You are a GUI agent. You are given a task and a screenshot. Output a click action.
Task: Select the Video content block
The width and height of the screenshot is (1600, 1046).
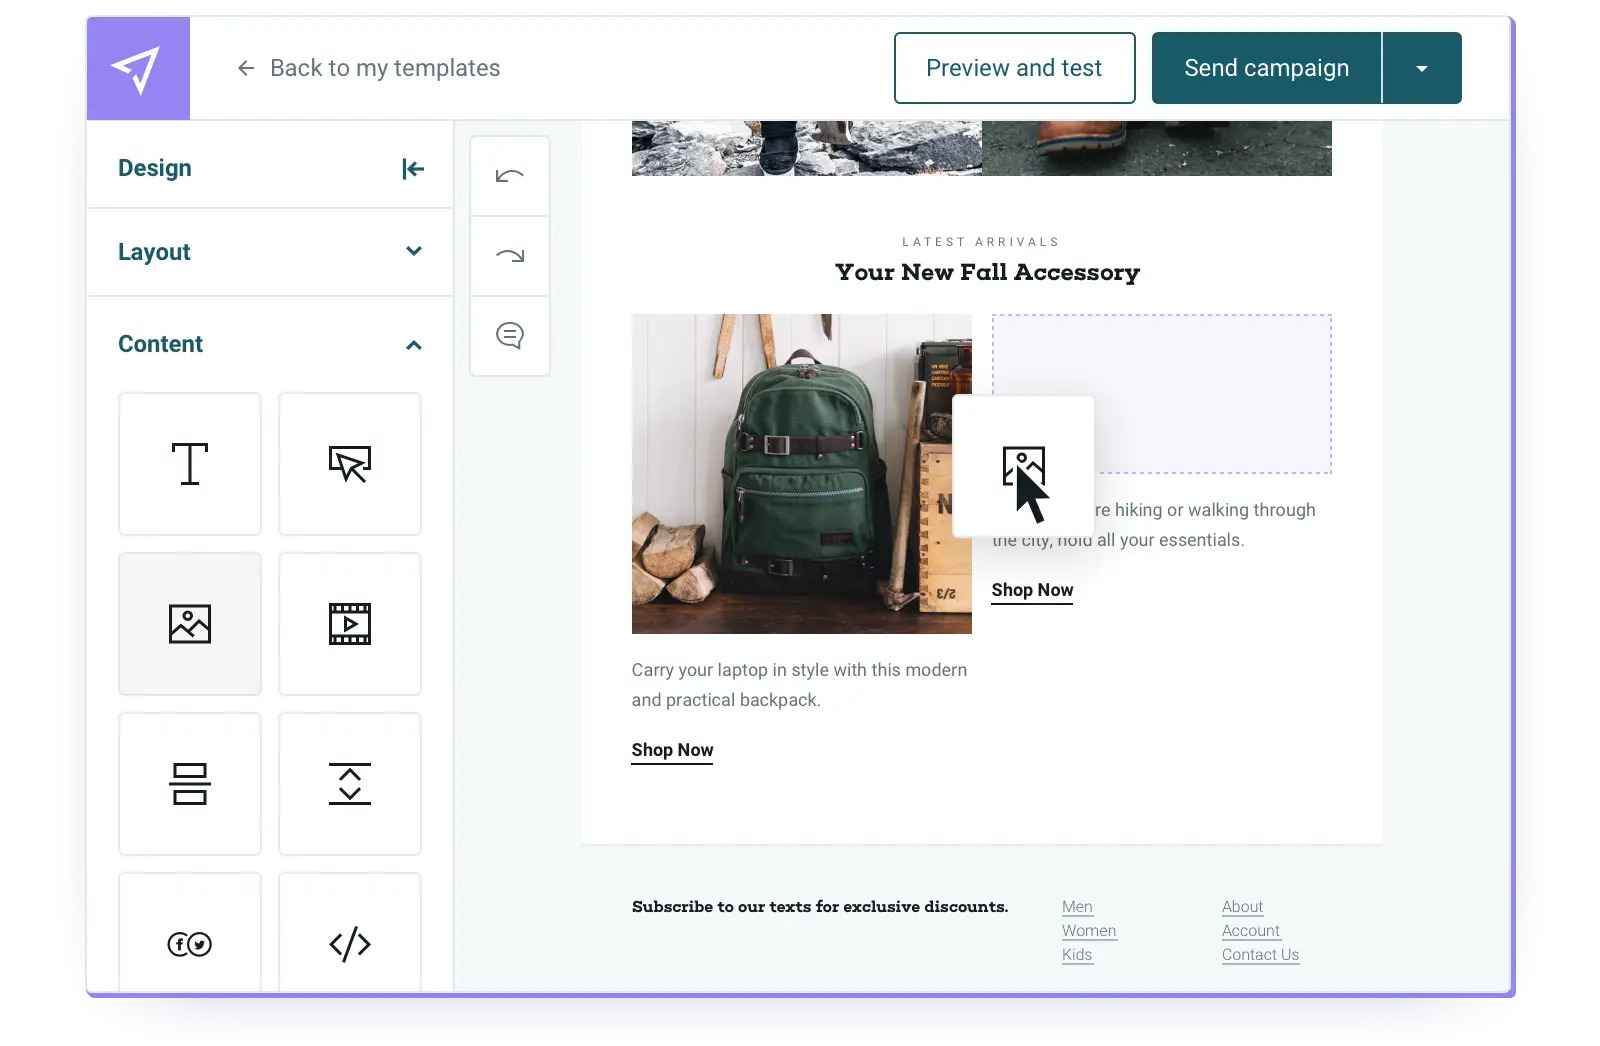350,624
